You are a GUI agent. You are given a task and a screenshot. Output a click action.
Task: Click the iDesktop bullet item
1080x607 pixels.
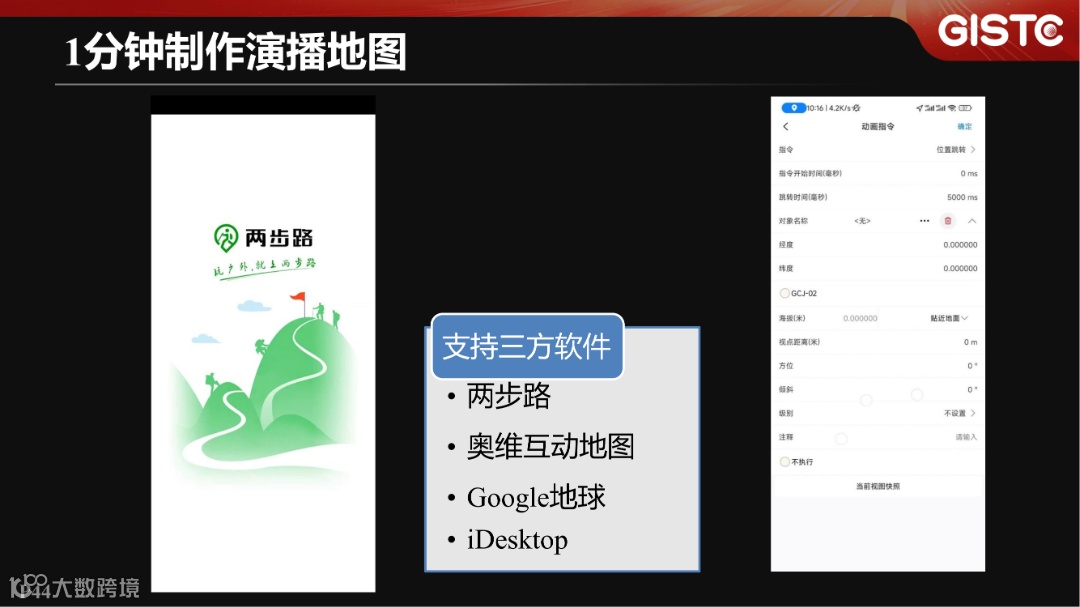coord(517,539)
